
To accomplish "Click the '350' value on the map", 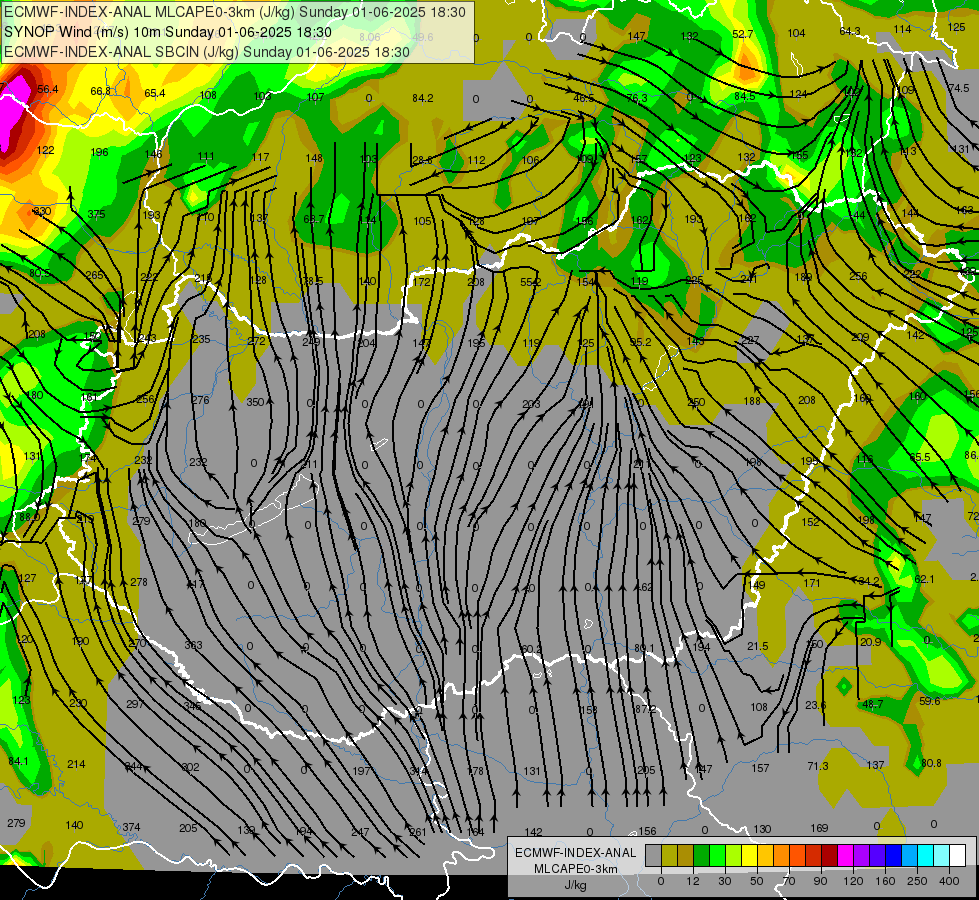I will pos(255,402).
